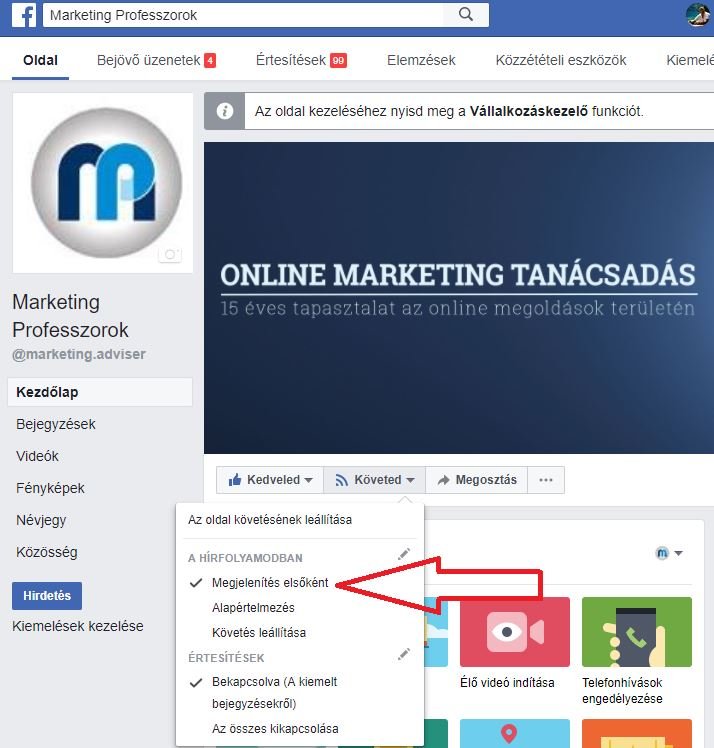
Task: Select Bekapcsolva (A kiemelt bejegyzésekről) notifications
Action: pyautogui.click(x=274, y=693)
